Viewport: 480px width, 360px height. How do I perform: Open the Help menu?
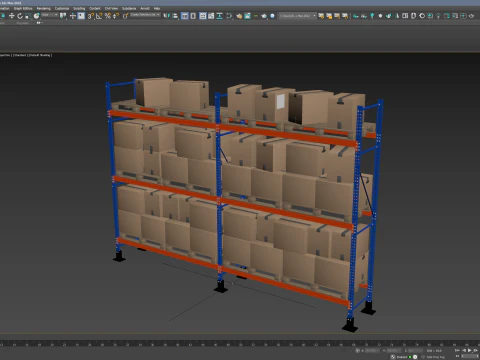[157, 8]
